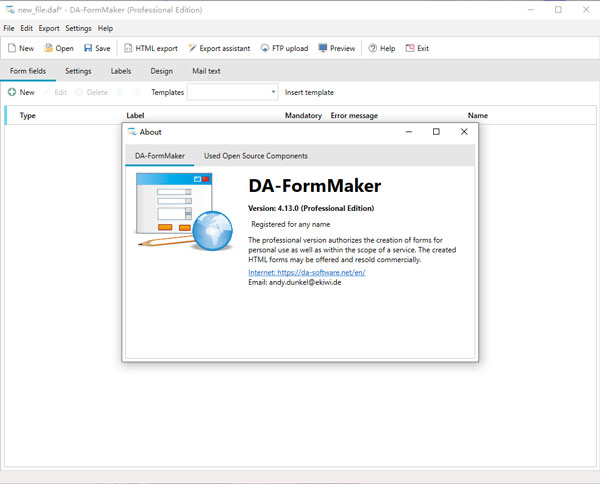Viewport: 600px width, 484px height.
Task: Switch to the Mail text tab
Action: (206, 71)
